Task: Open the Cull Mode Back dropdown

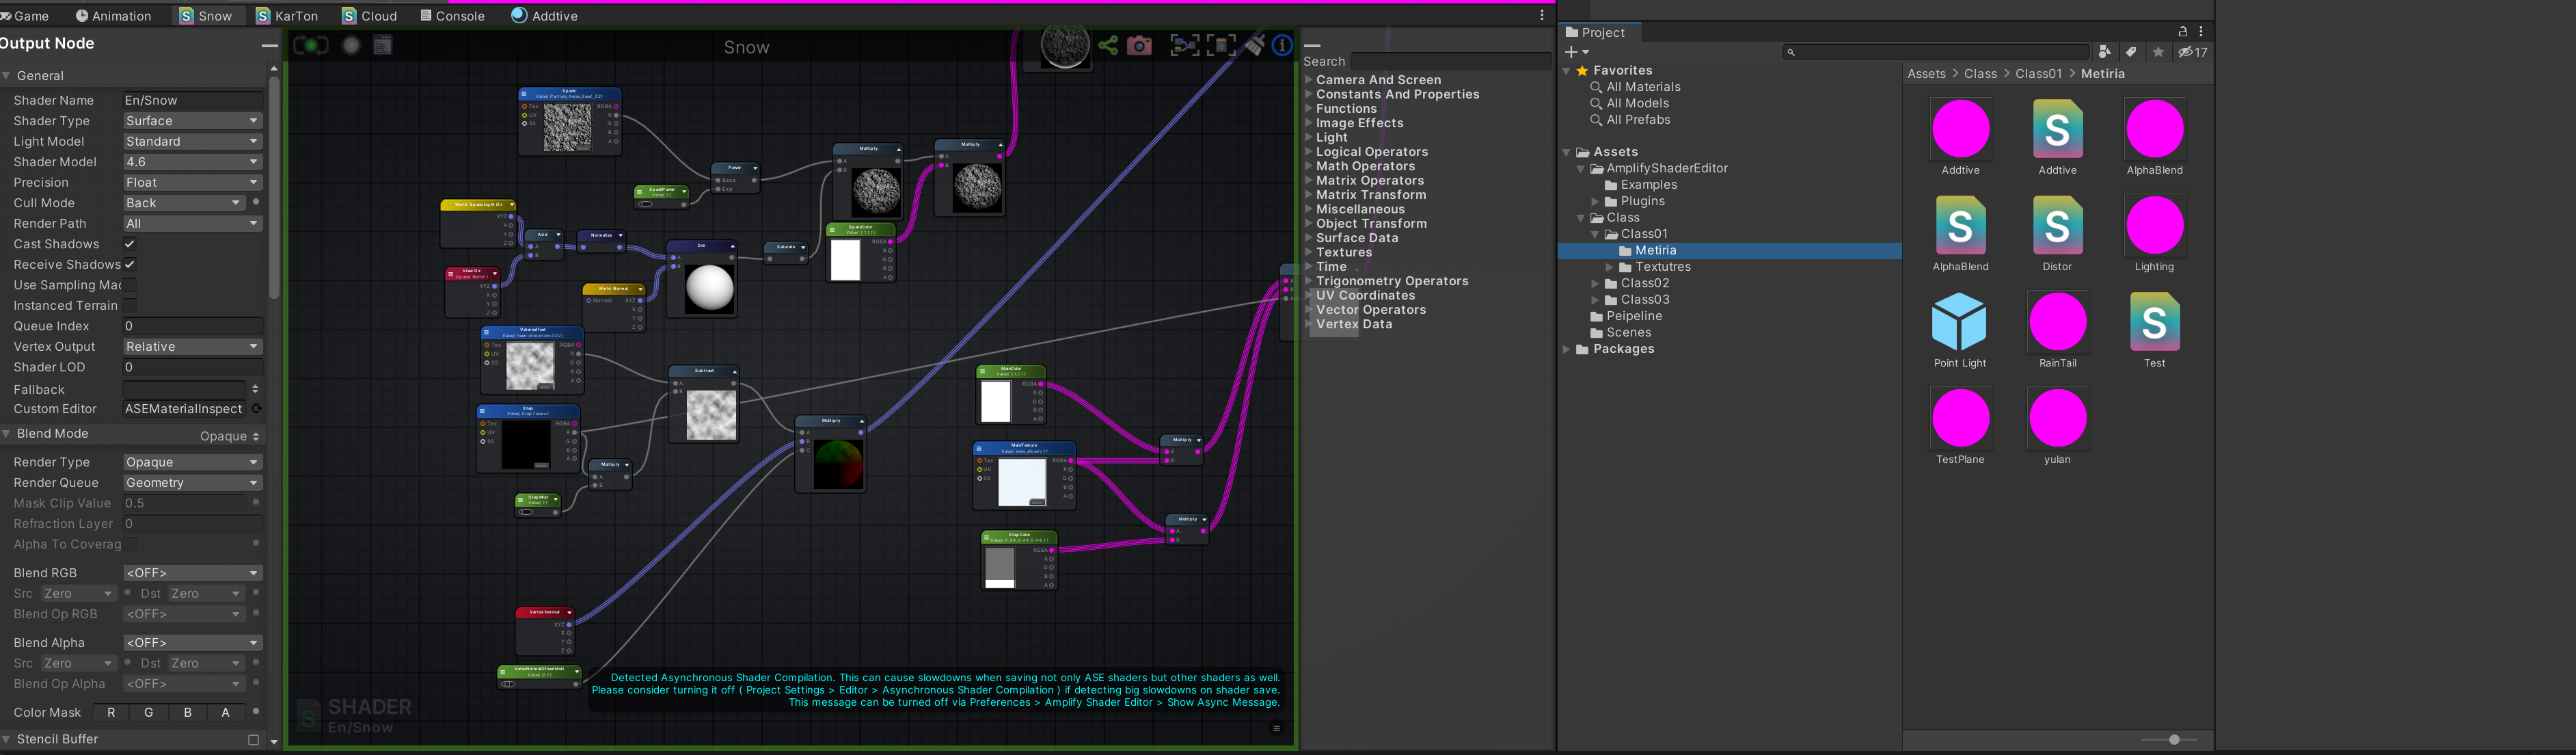Action: point(184,203)
